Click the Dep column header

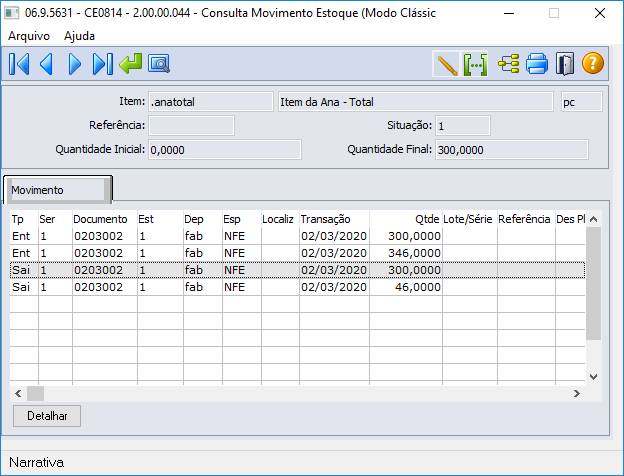pyautogui.click(x=203, y=219)
